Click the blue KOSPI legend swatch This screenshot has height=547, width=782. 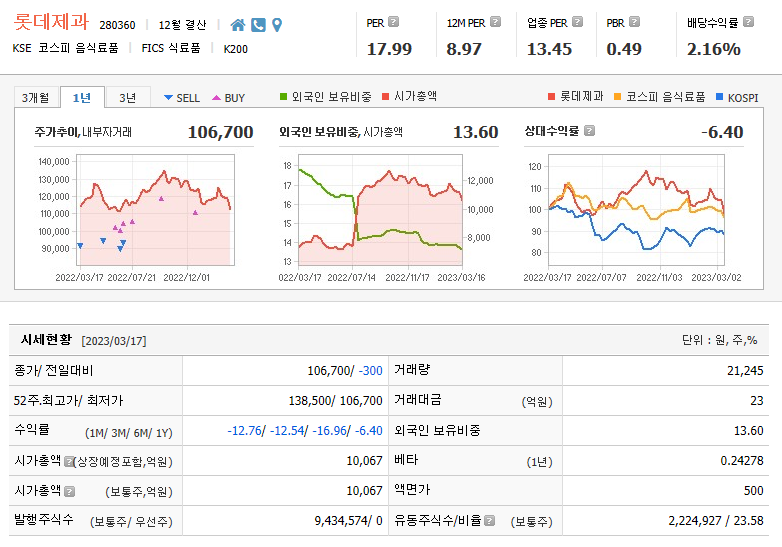[x=719, y=96]
